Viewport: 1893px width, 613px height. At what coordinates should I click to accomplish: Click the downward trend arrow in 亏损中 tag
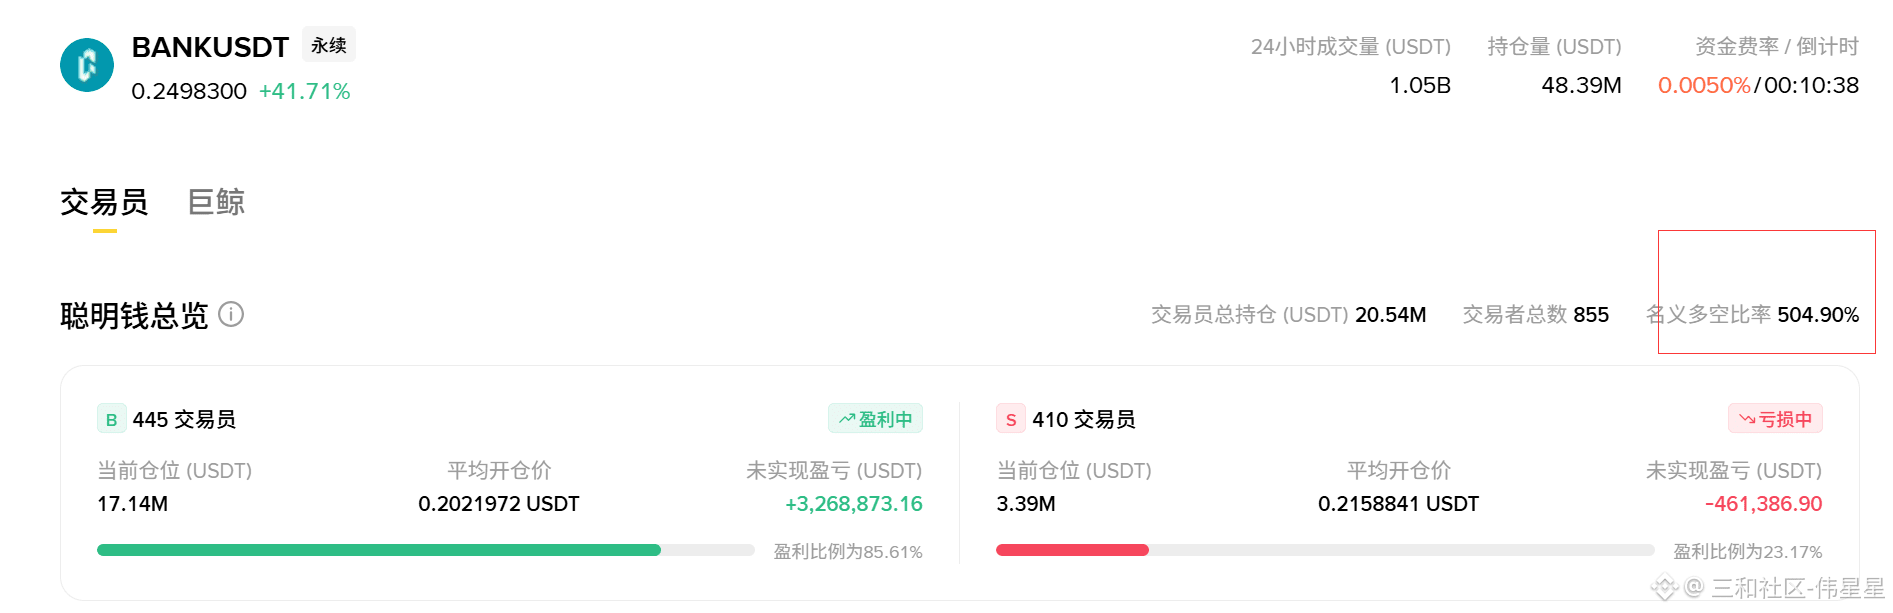[1747, 419]
